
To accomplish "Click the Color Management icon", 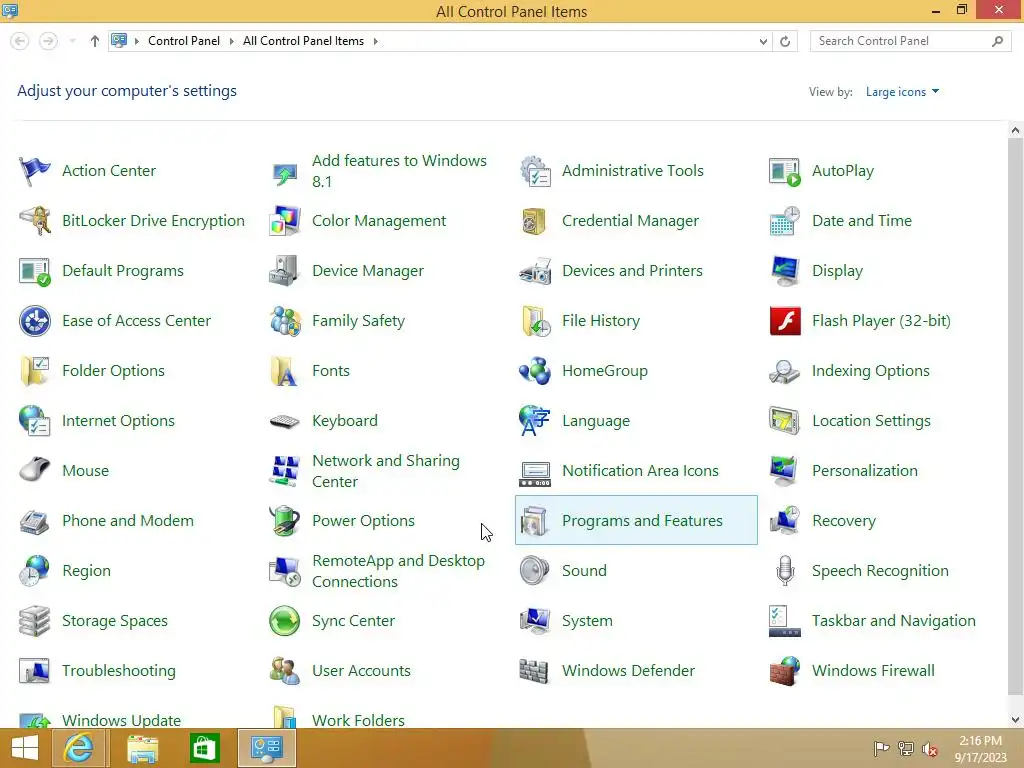I will coord(285,221).
